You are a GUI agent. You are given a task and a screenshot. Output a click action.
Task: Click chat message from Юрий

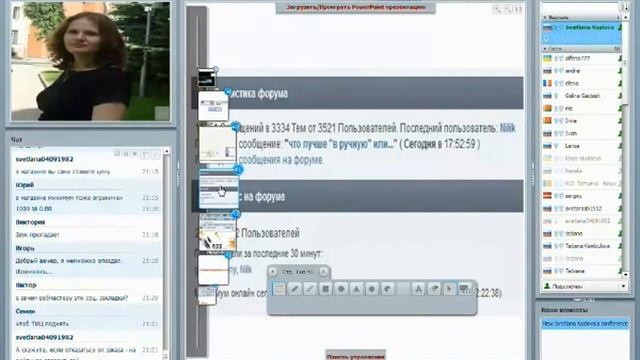click(x=87, y=197)
